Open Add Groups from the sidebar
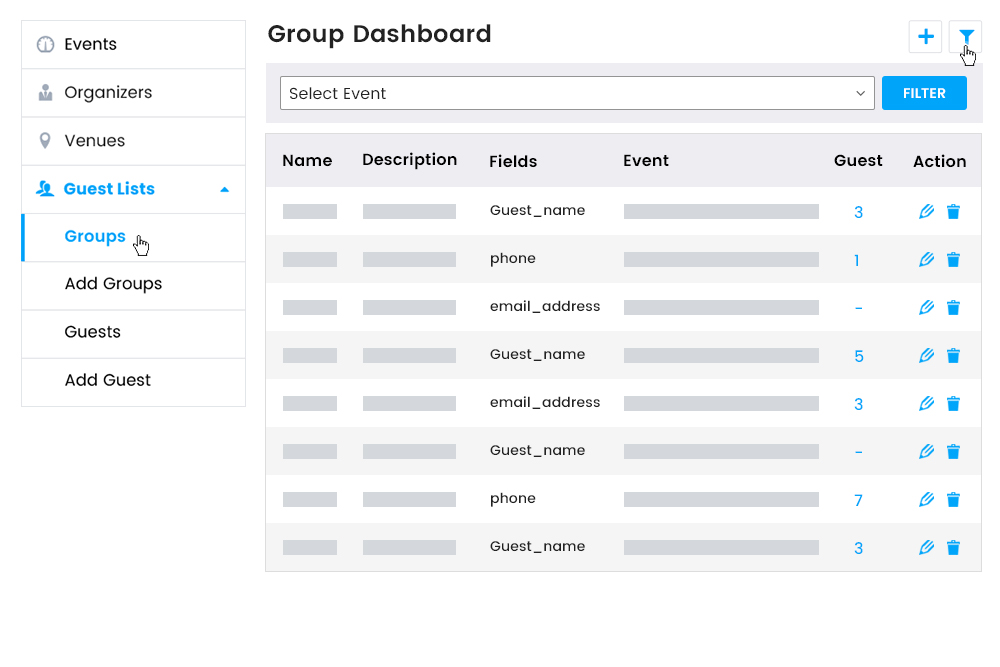 point(111,284)
